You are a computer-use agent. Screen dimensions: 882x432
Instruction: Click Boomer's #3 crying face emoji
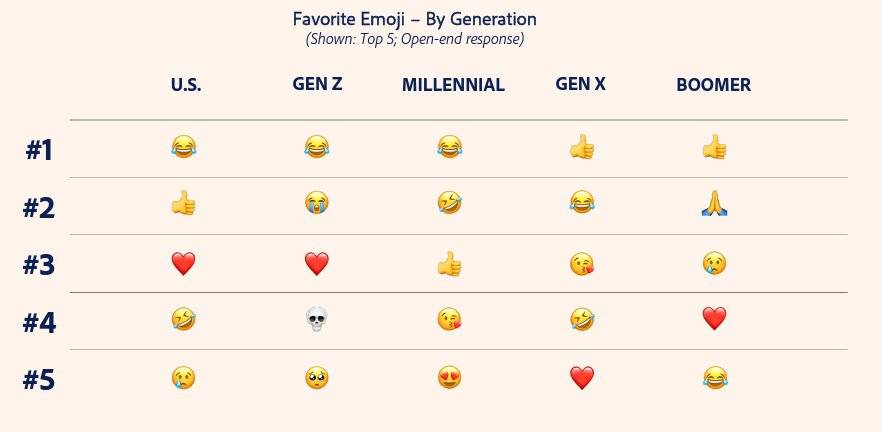(714, 263)
